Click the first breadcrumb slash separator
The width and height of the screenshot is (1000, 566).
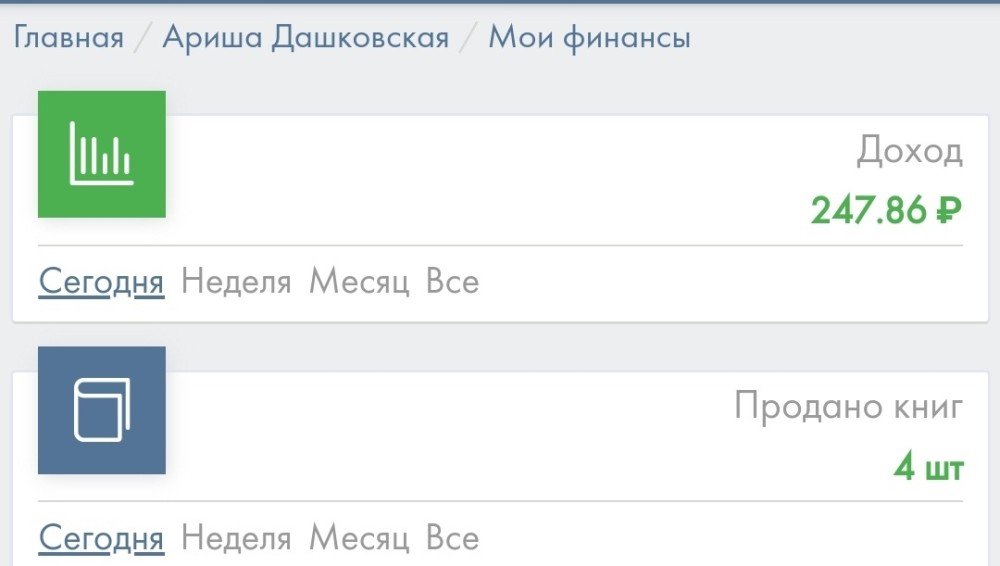point(143,39)
